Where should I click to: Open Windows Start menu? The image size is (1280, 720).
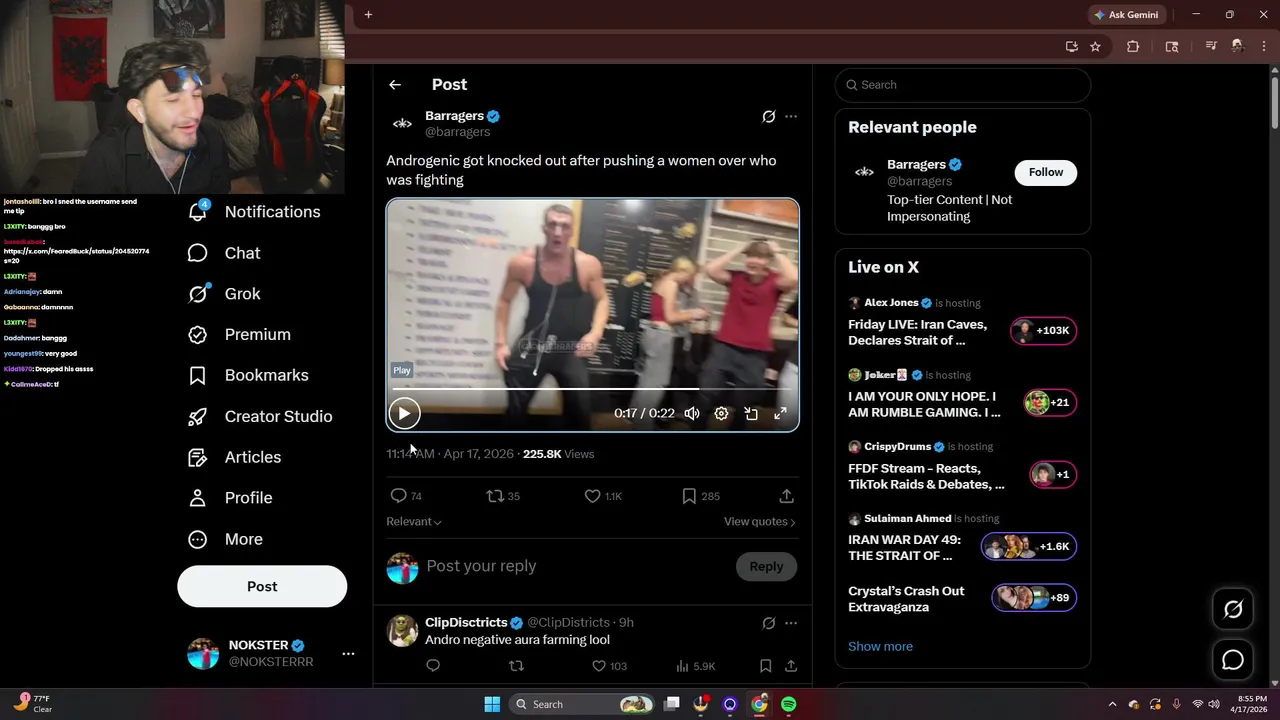(492, 705)
